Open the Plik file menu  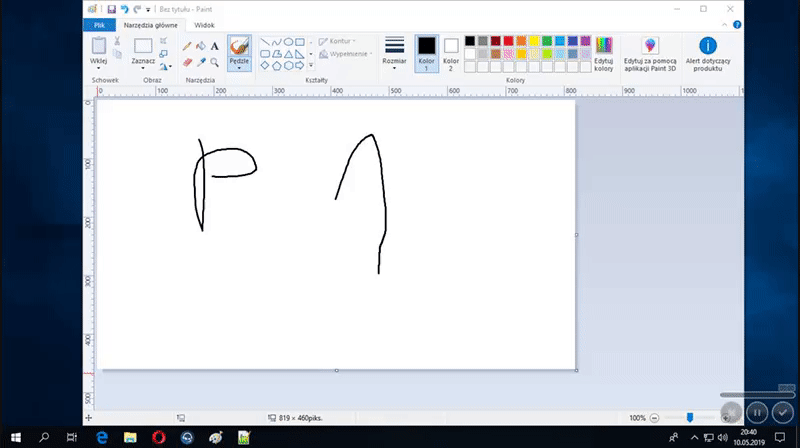[x=99, y=25]
